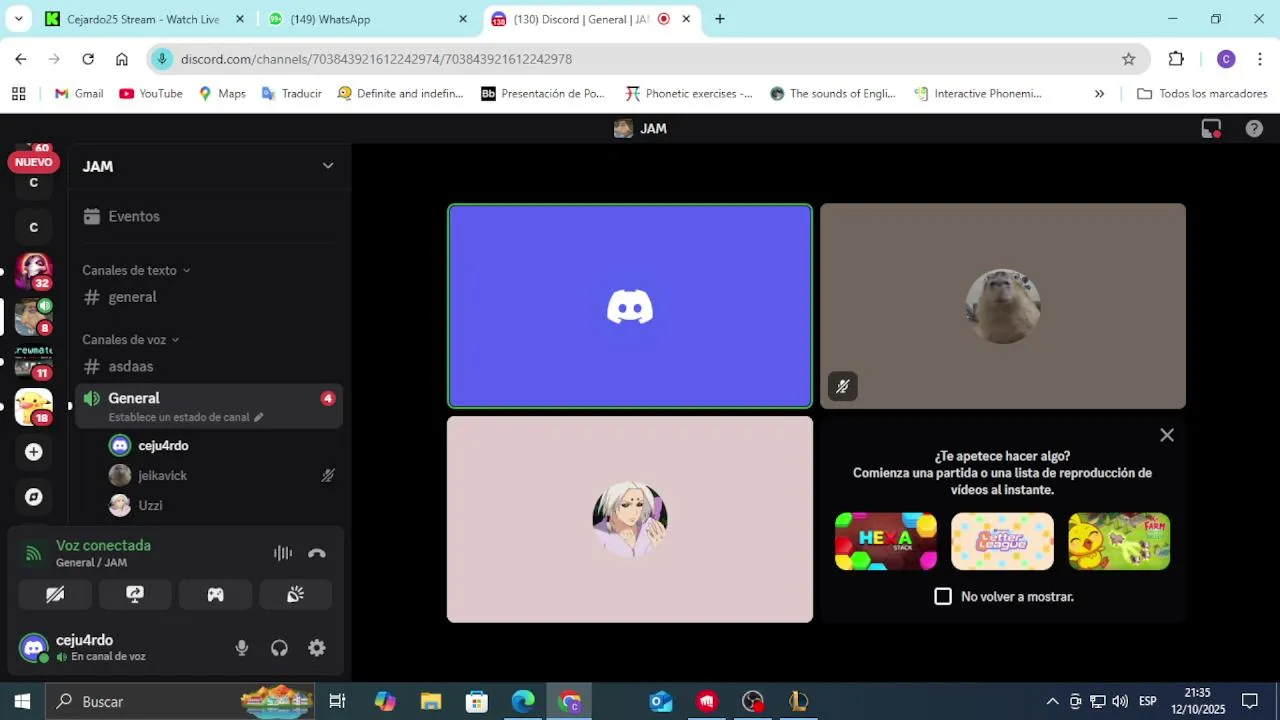Start an activity with the gamepad icon
The width and height of the screenshot is (1280, 720).
tap(215, 594)
